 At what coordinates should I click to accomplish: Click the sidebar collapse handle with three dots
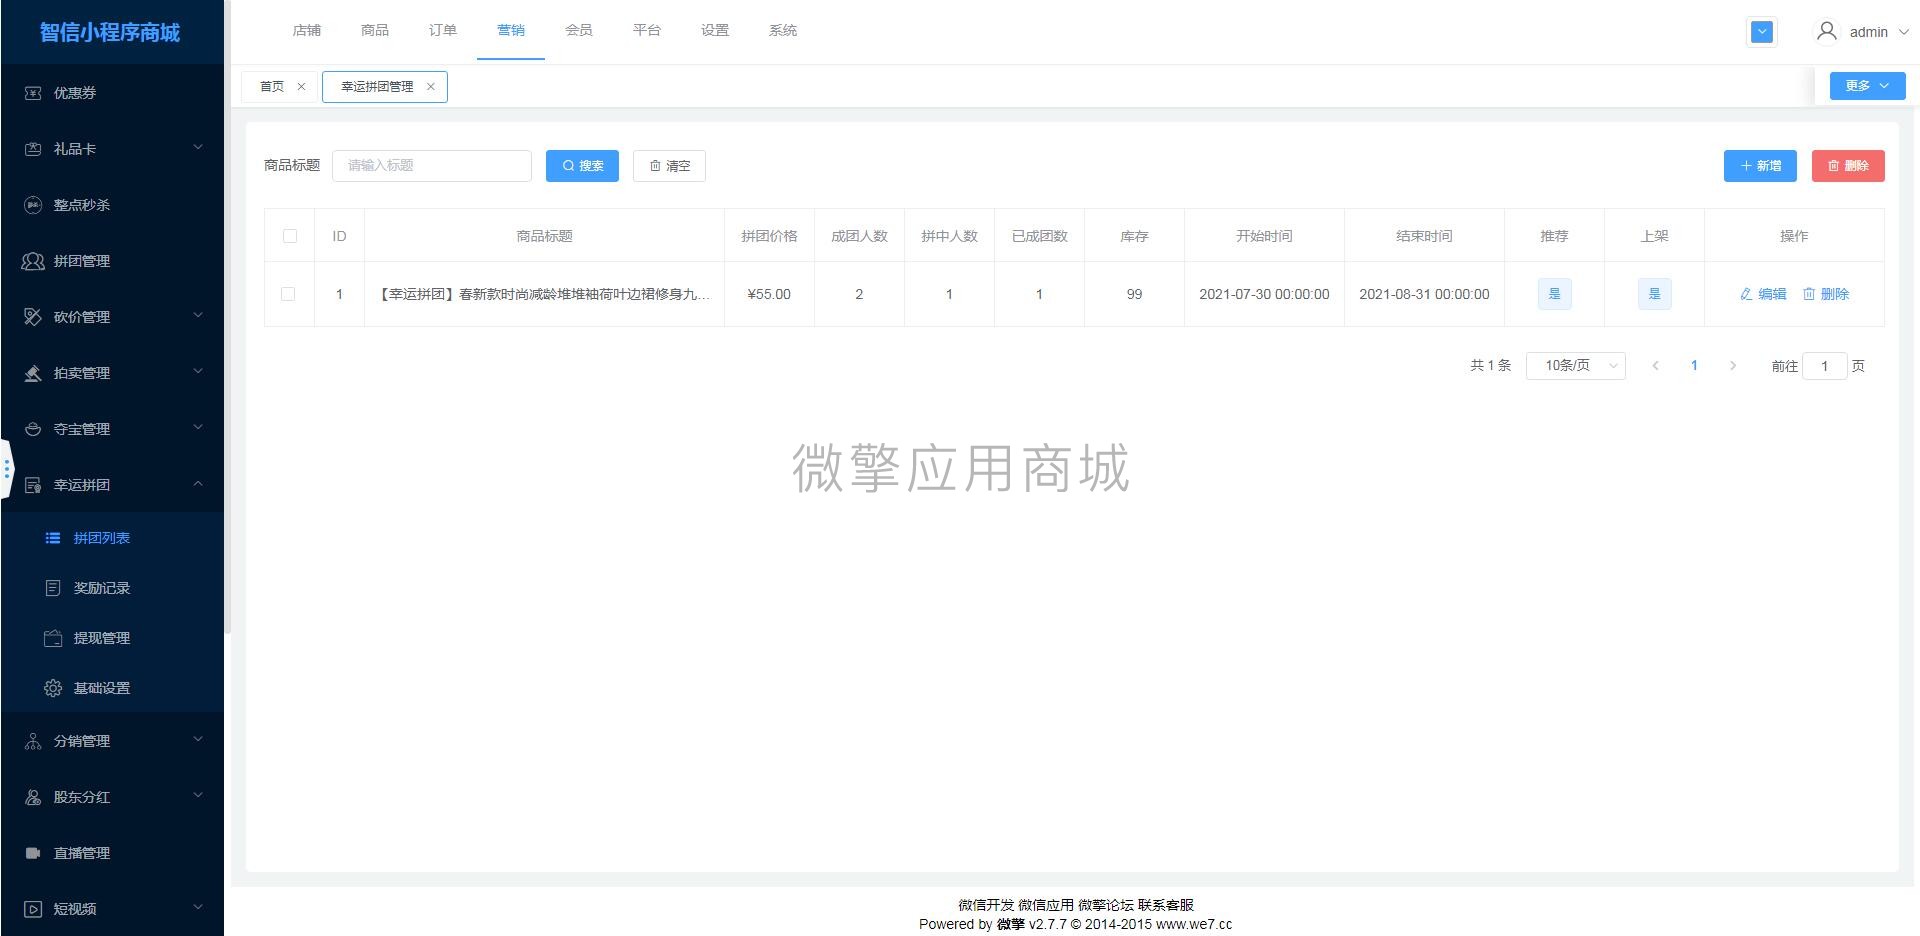[7, 468]
